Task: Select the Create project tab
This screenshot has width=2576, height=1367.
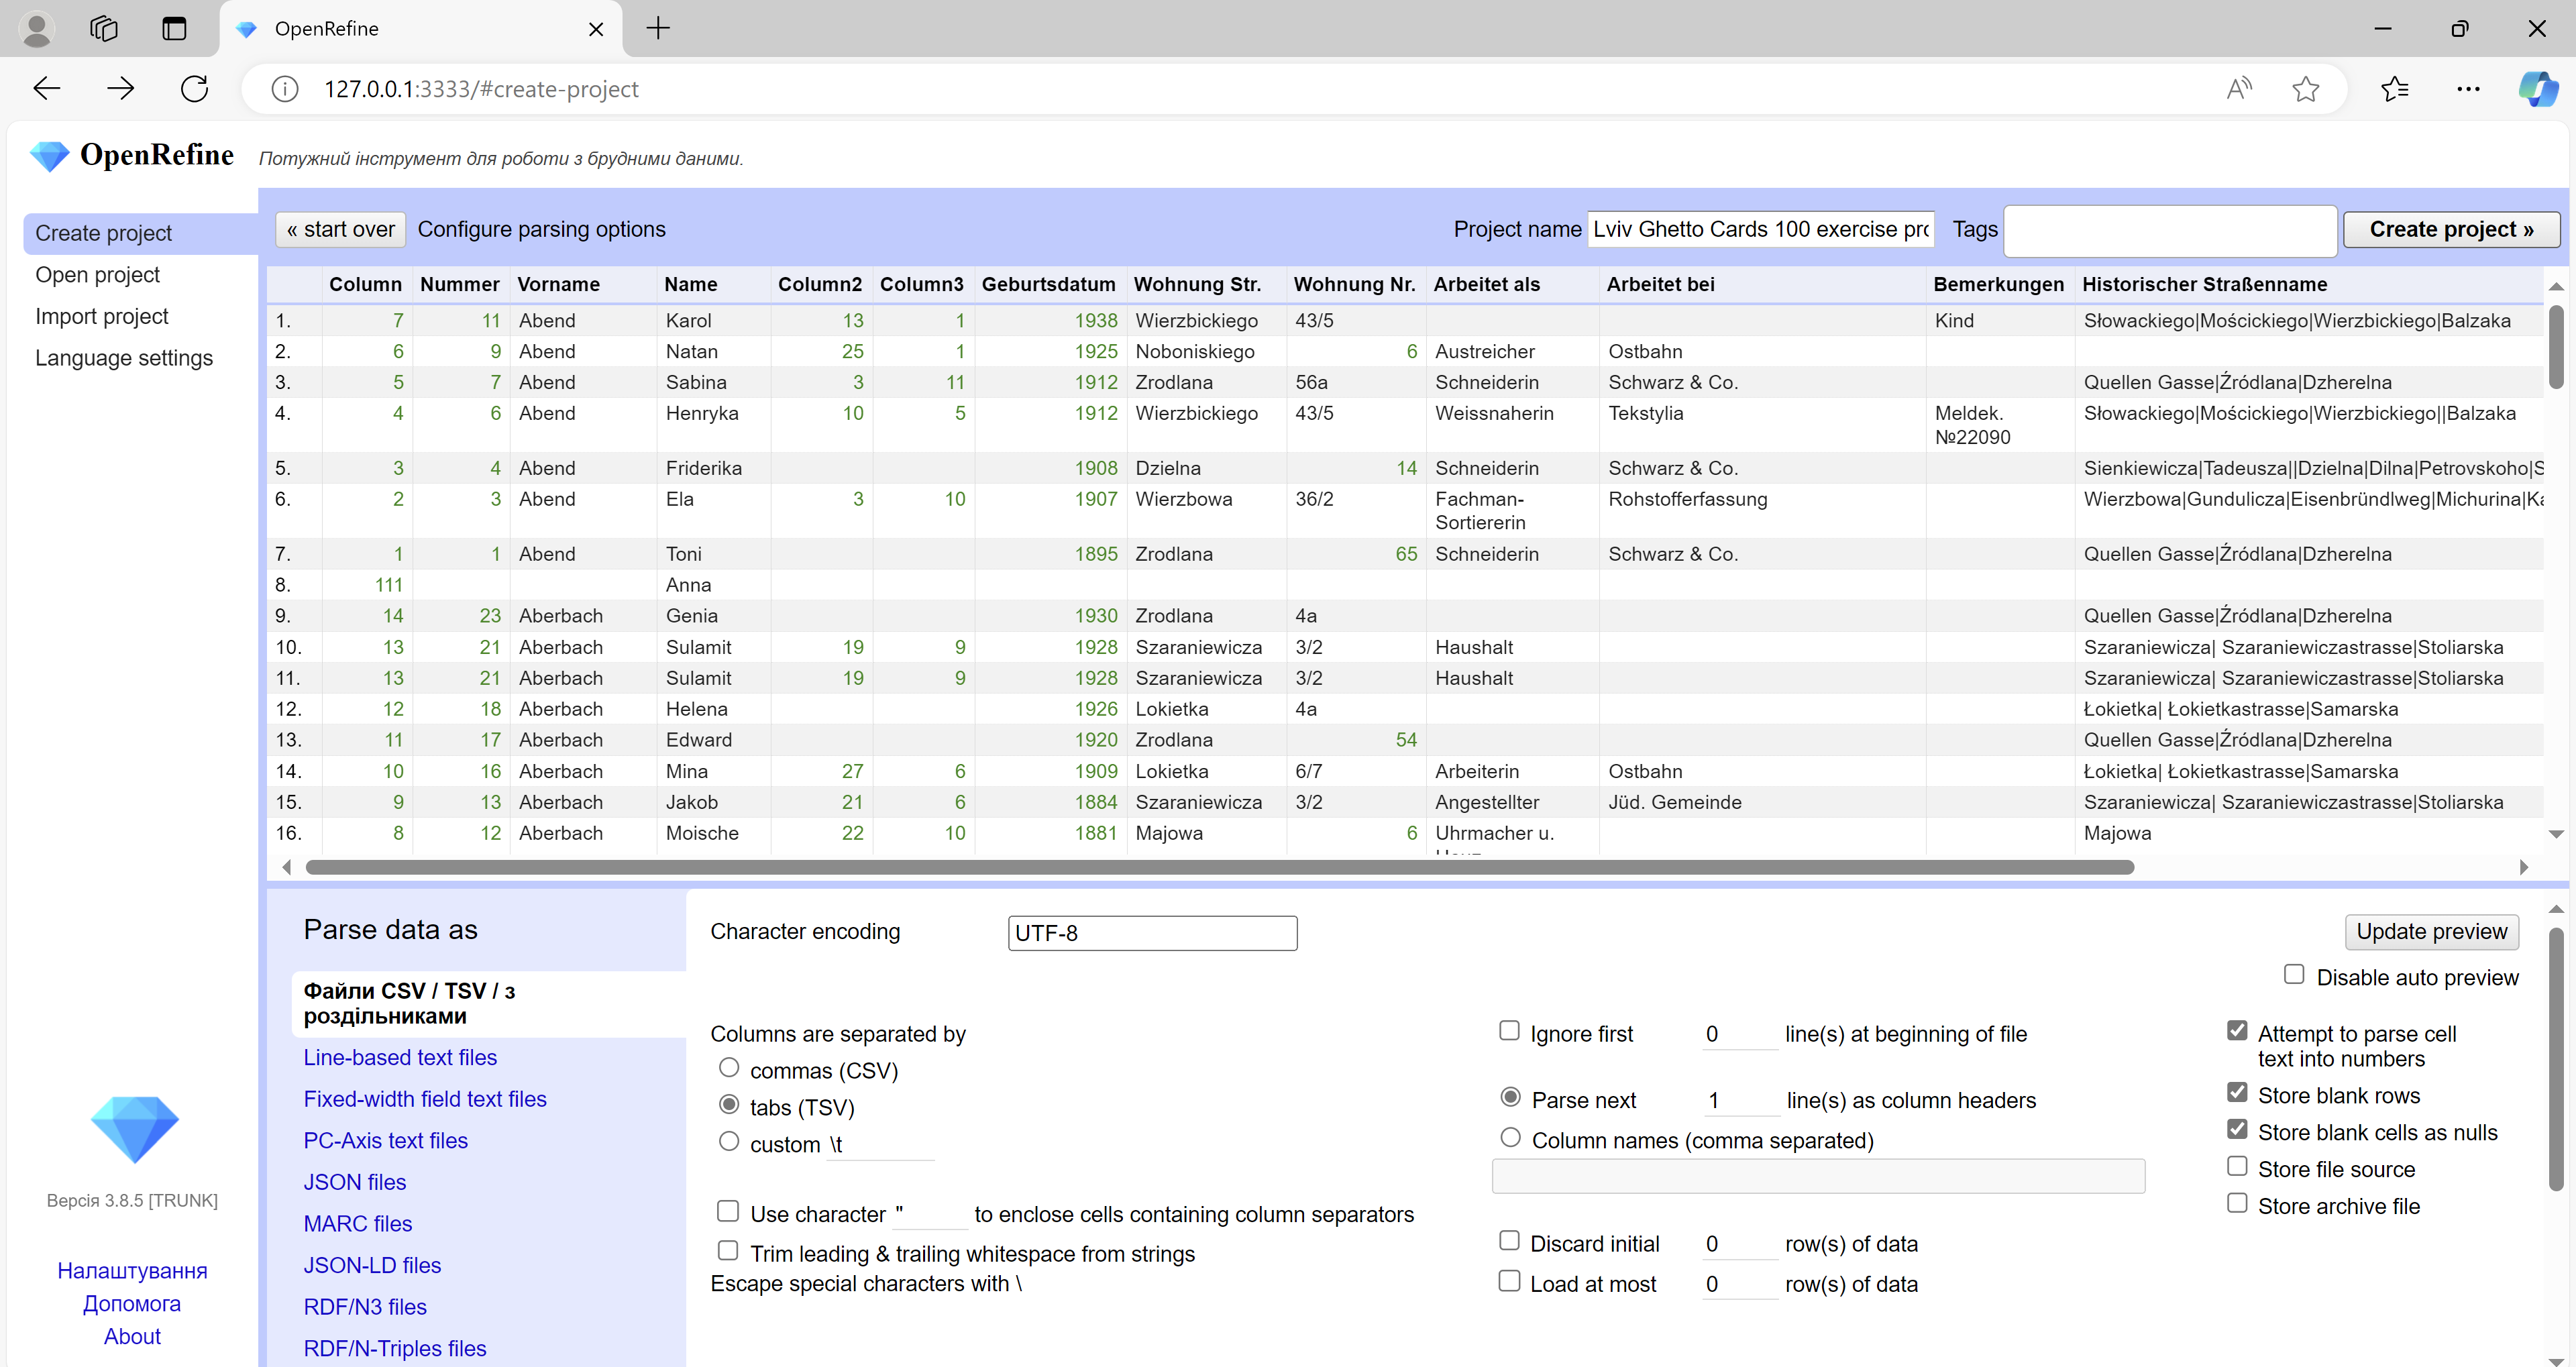Action: point(140,233)
